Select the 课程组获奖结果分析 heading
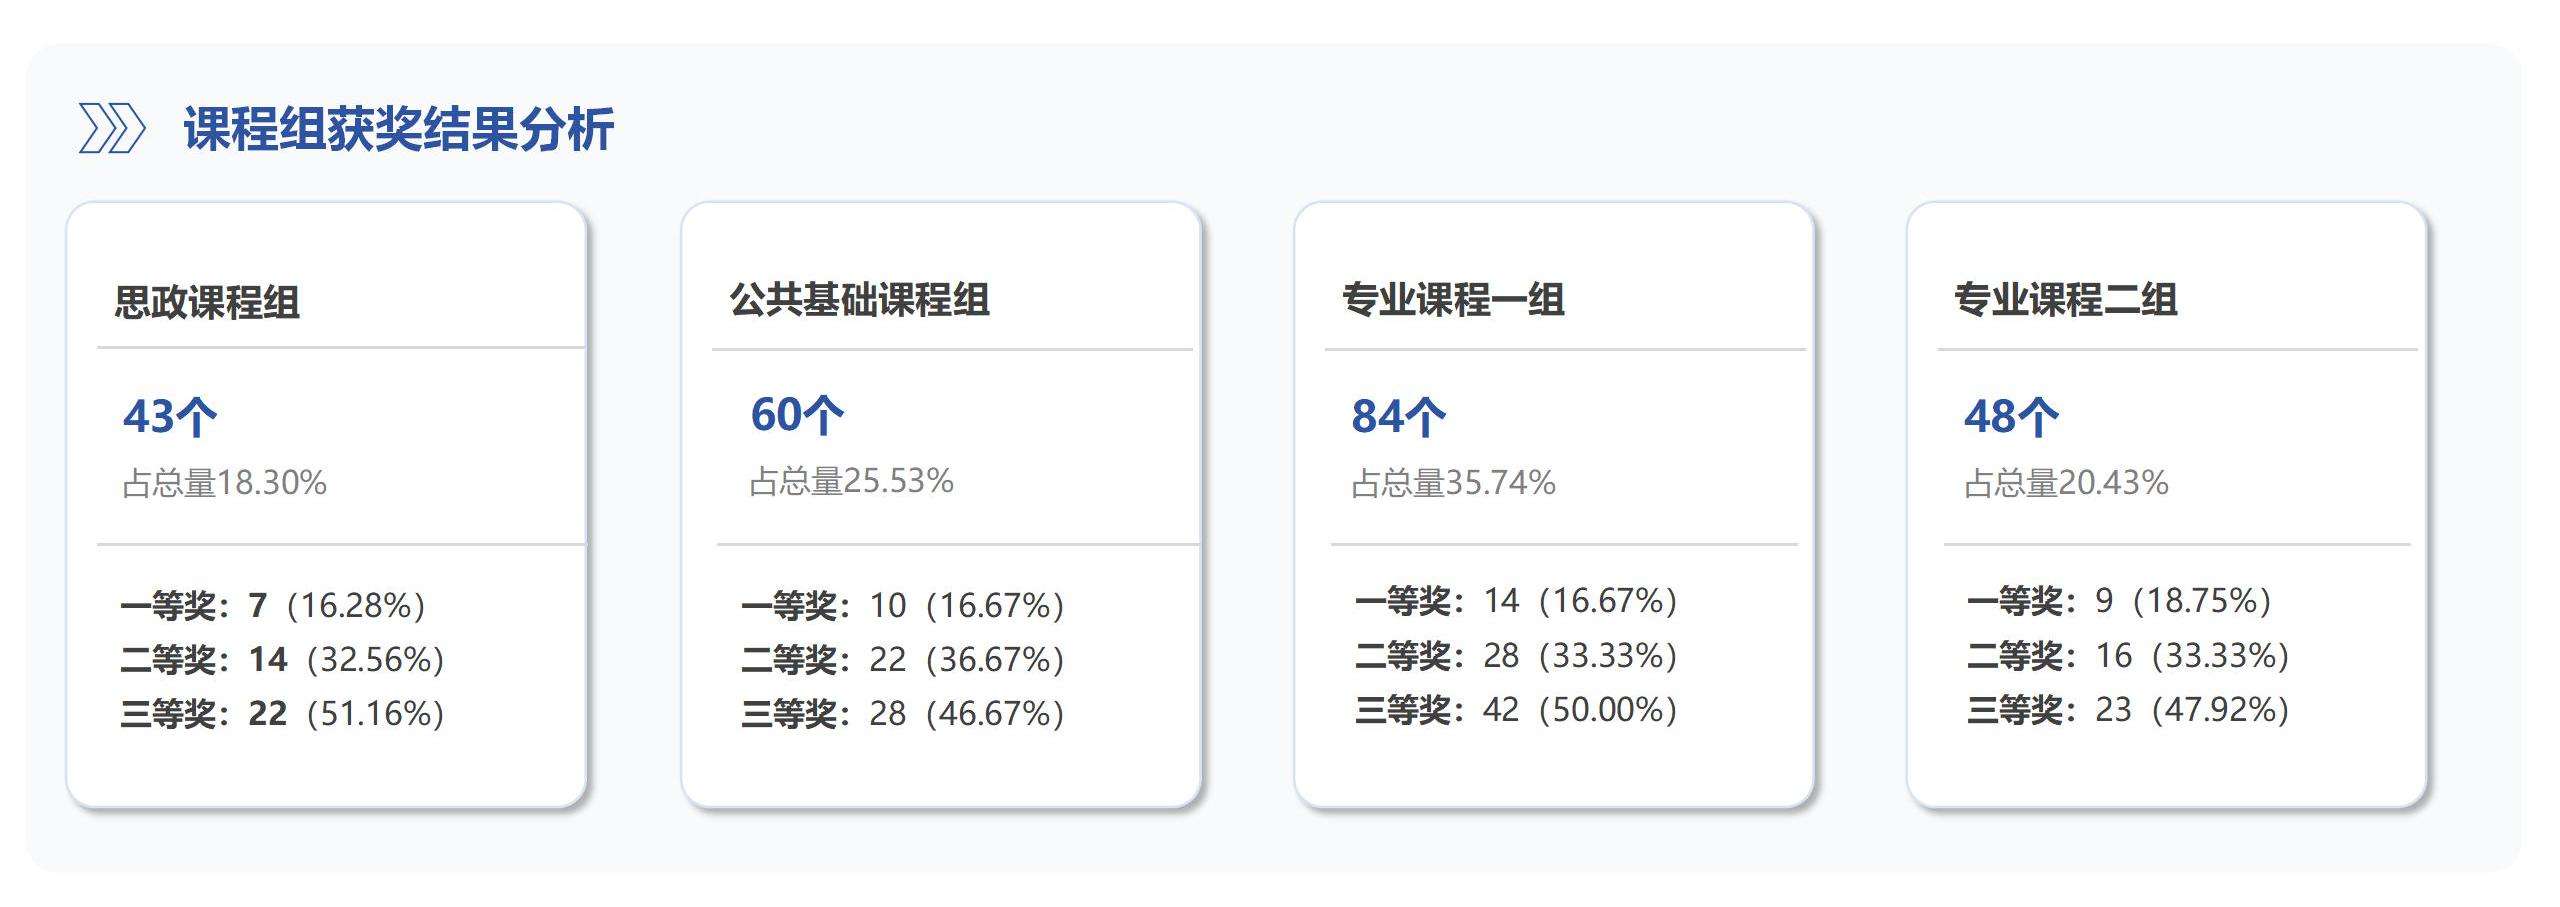2560x907 pixels. pos(398,130)
